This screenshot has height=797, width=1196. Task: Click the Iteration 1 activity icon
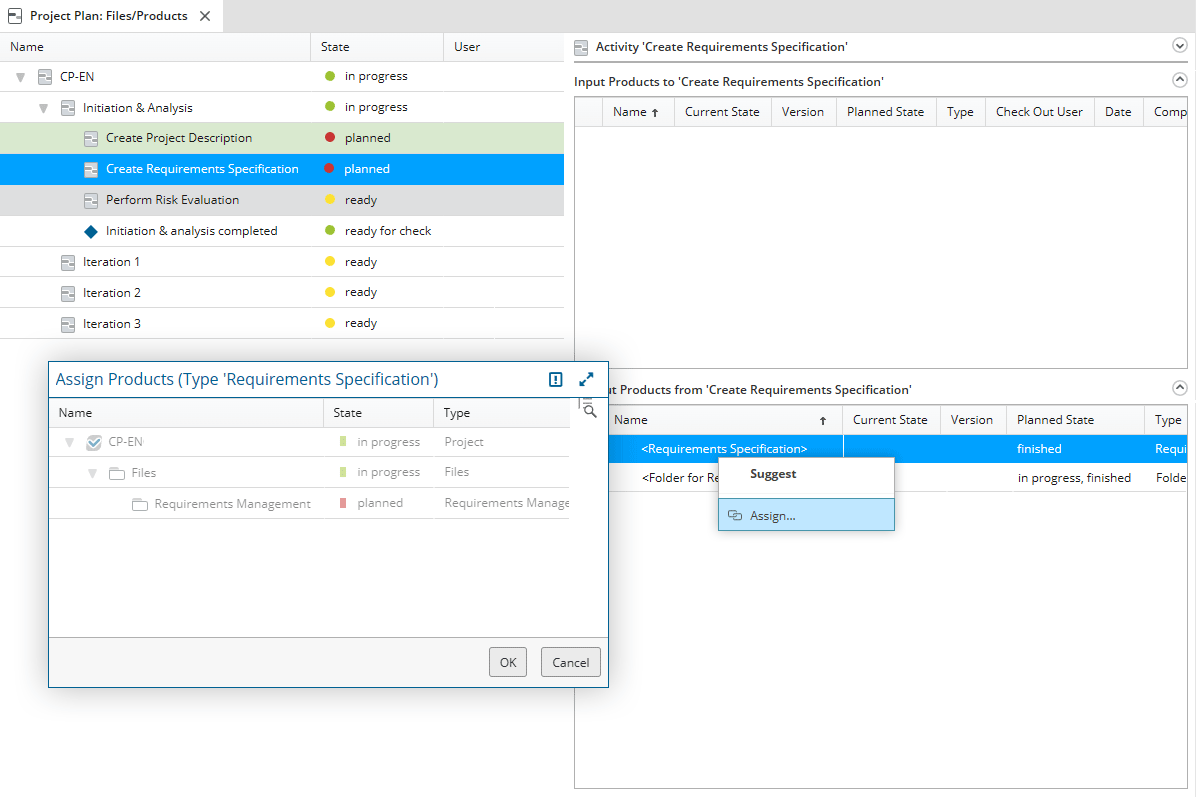(x=68, y=262)
